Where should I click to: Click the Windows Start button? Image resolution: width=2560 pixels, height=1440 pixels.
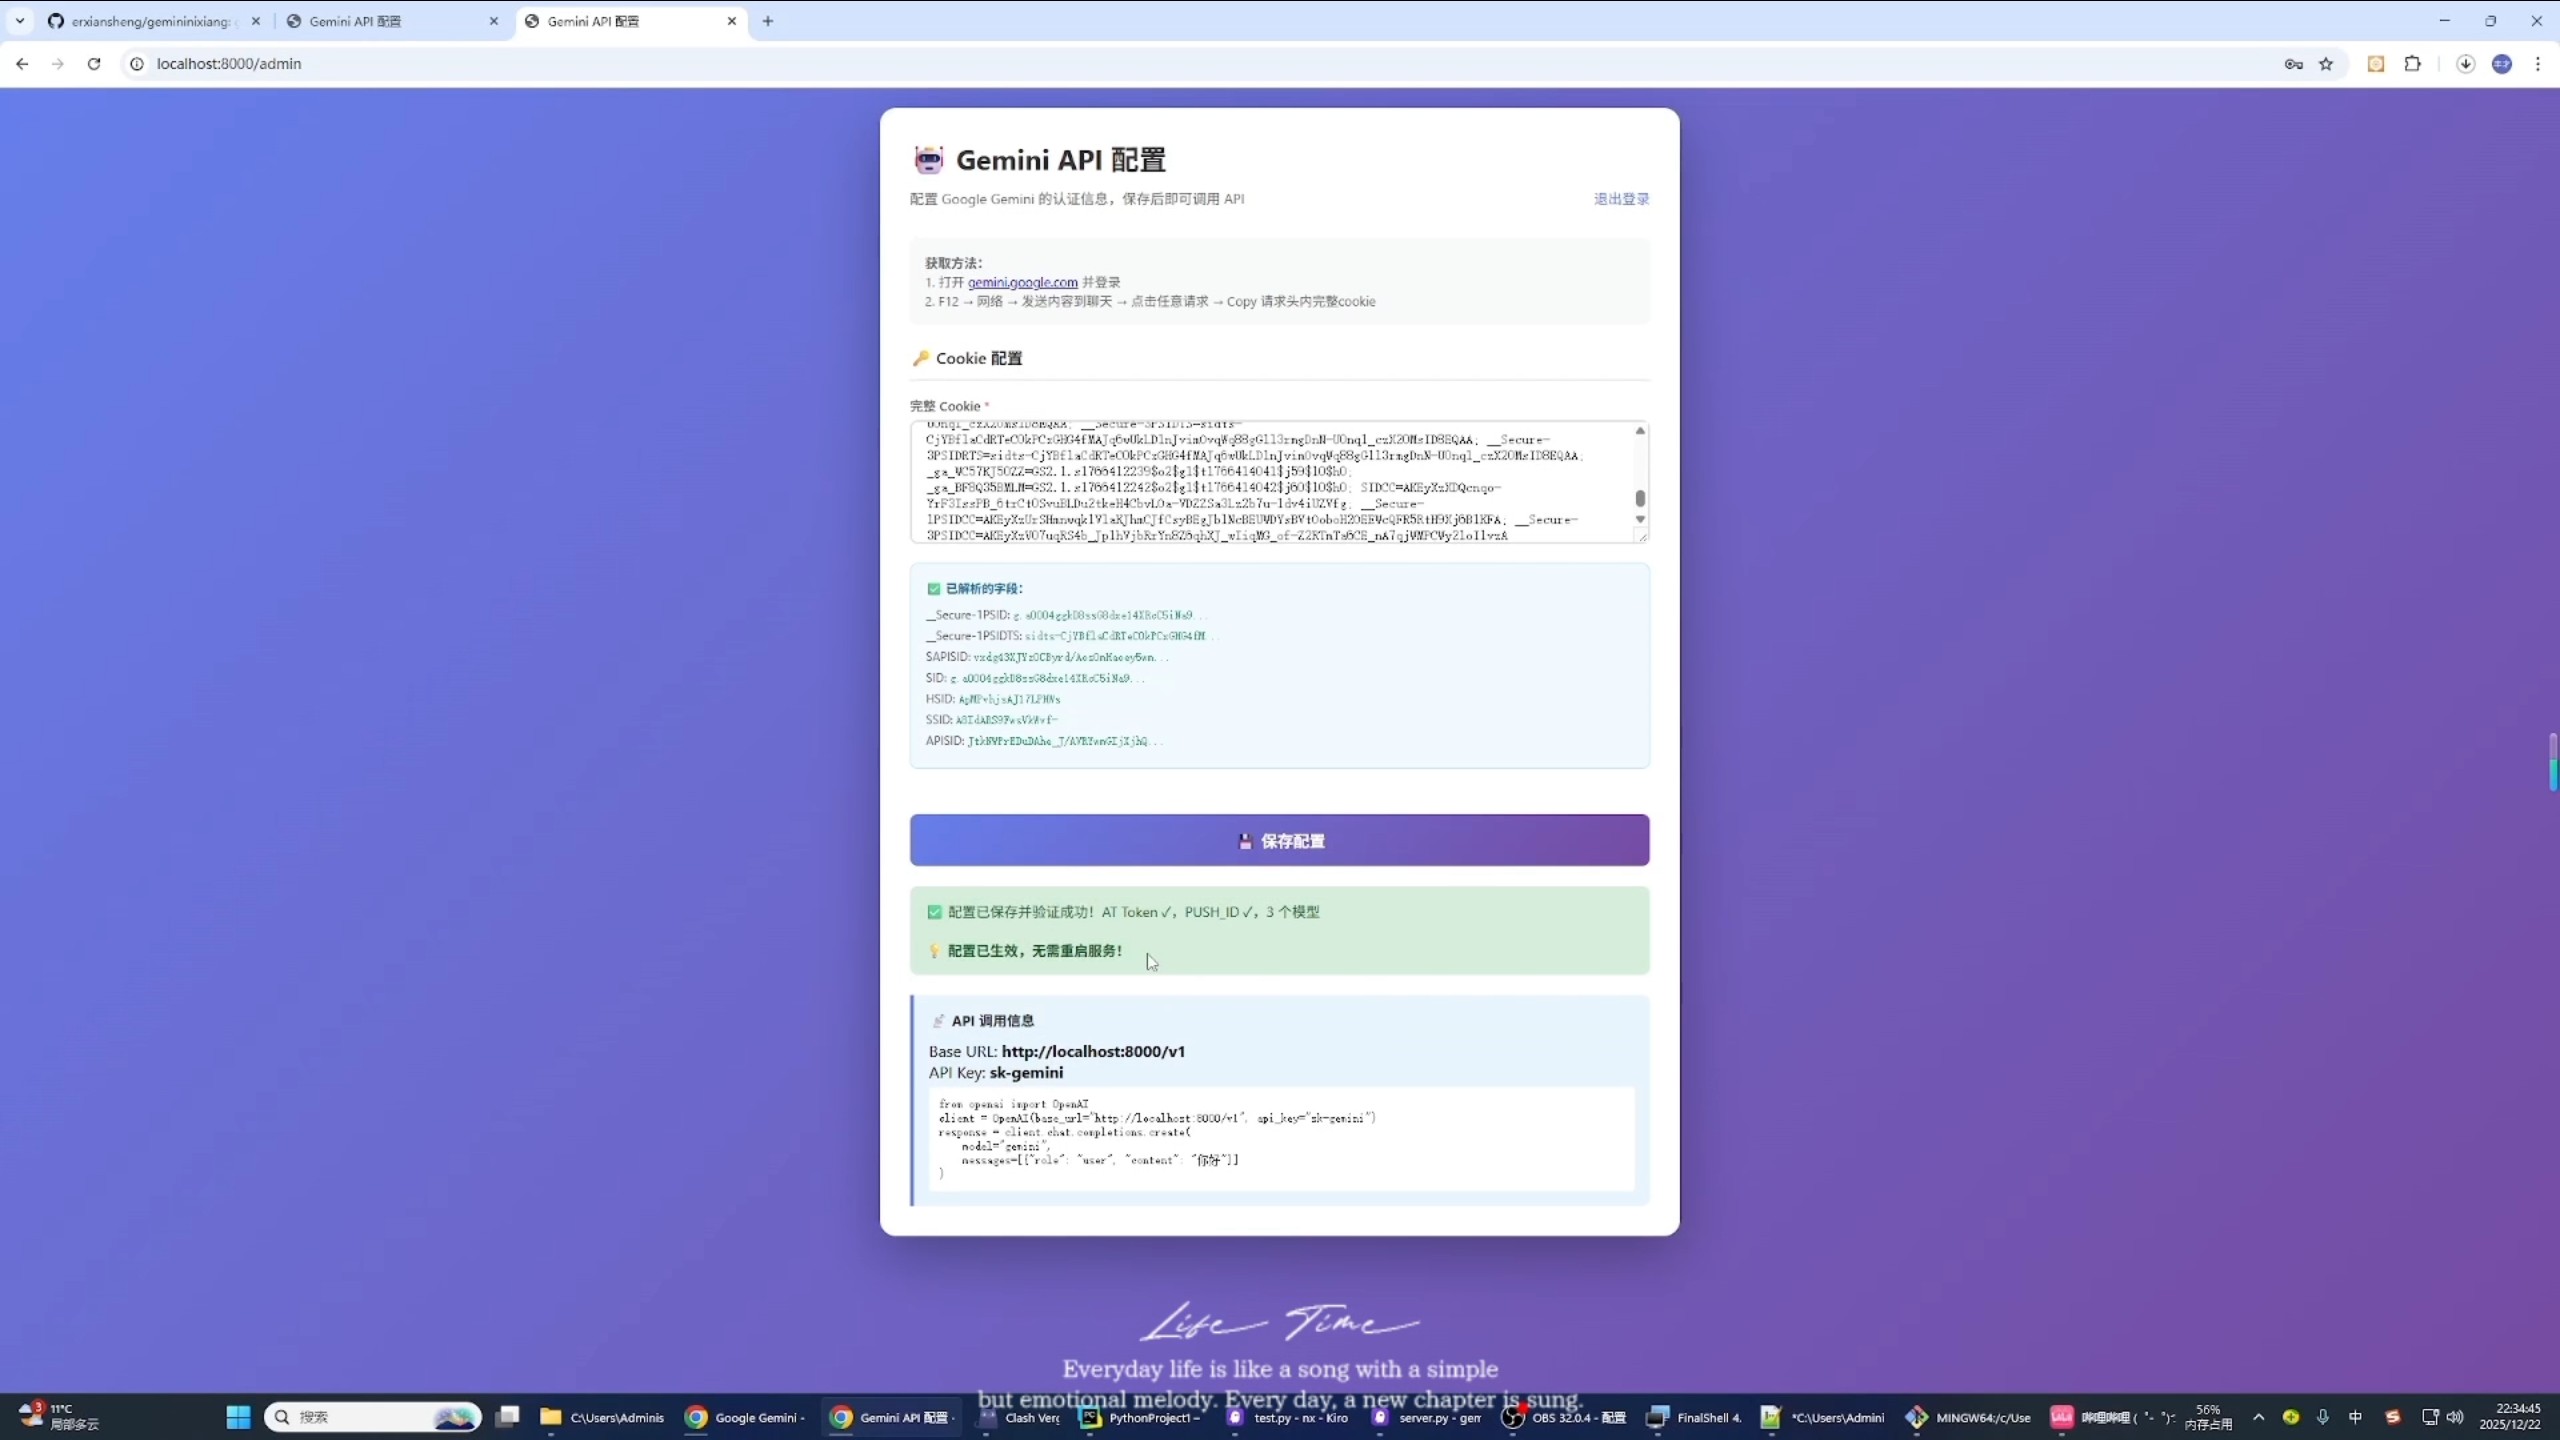(x=238, y=1417)
